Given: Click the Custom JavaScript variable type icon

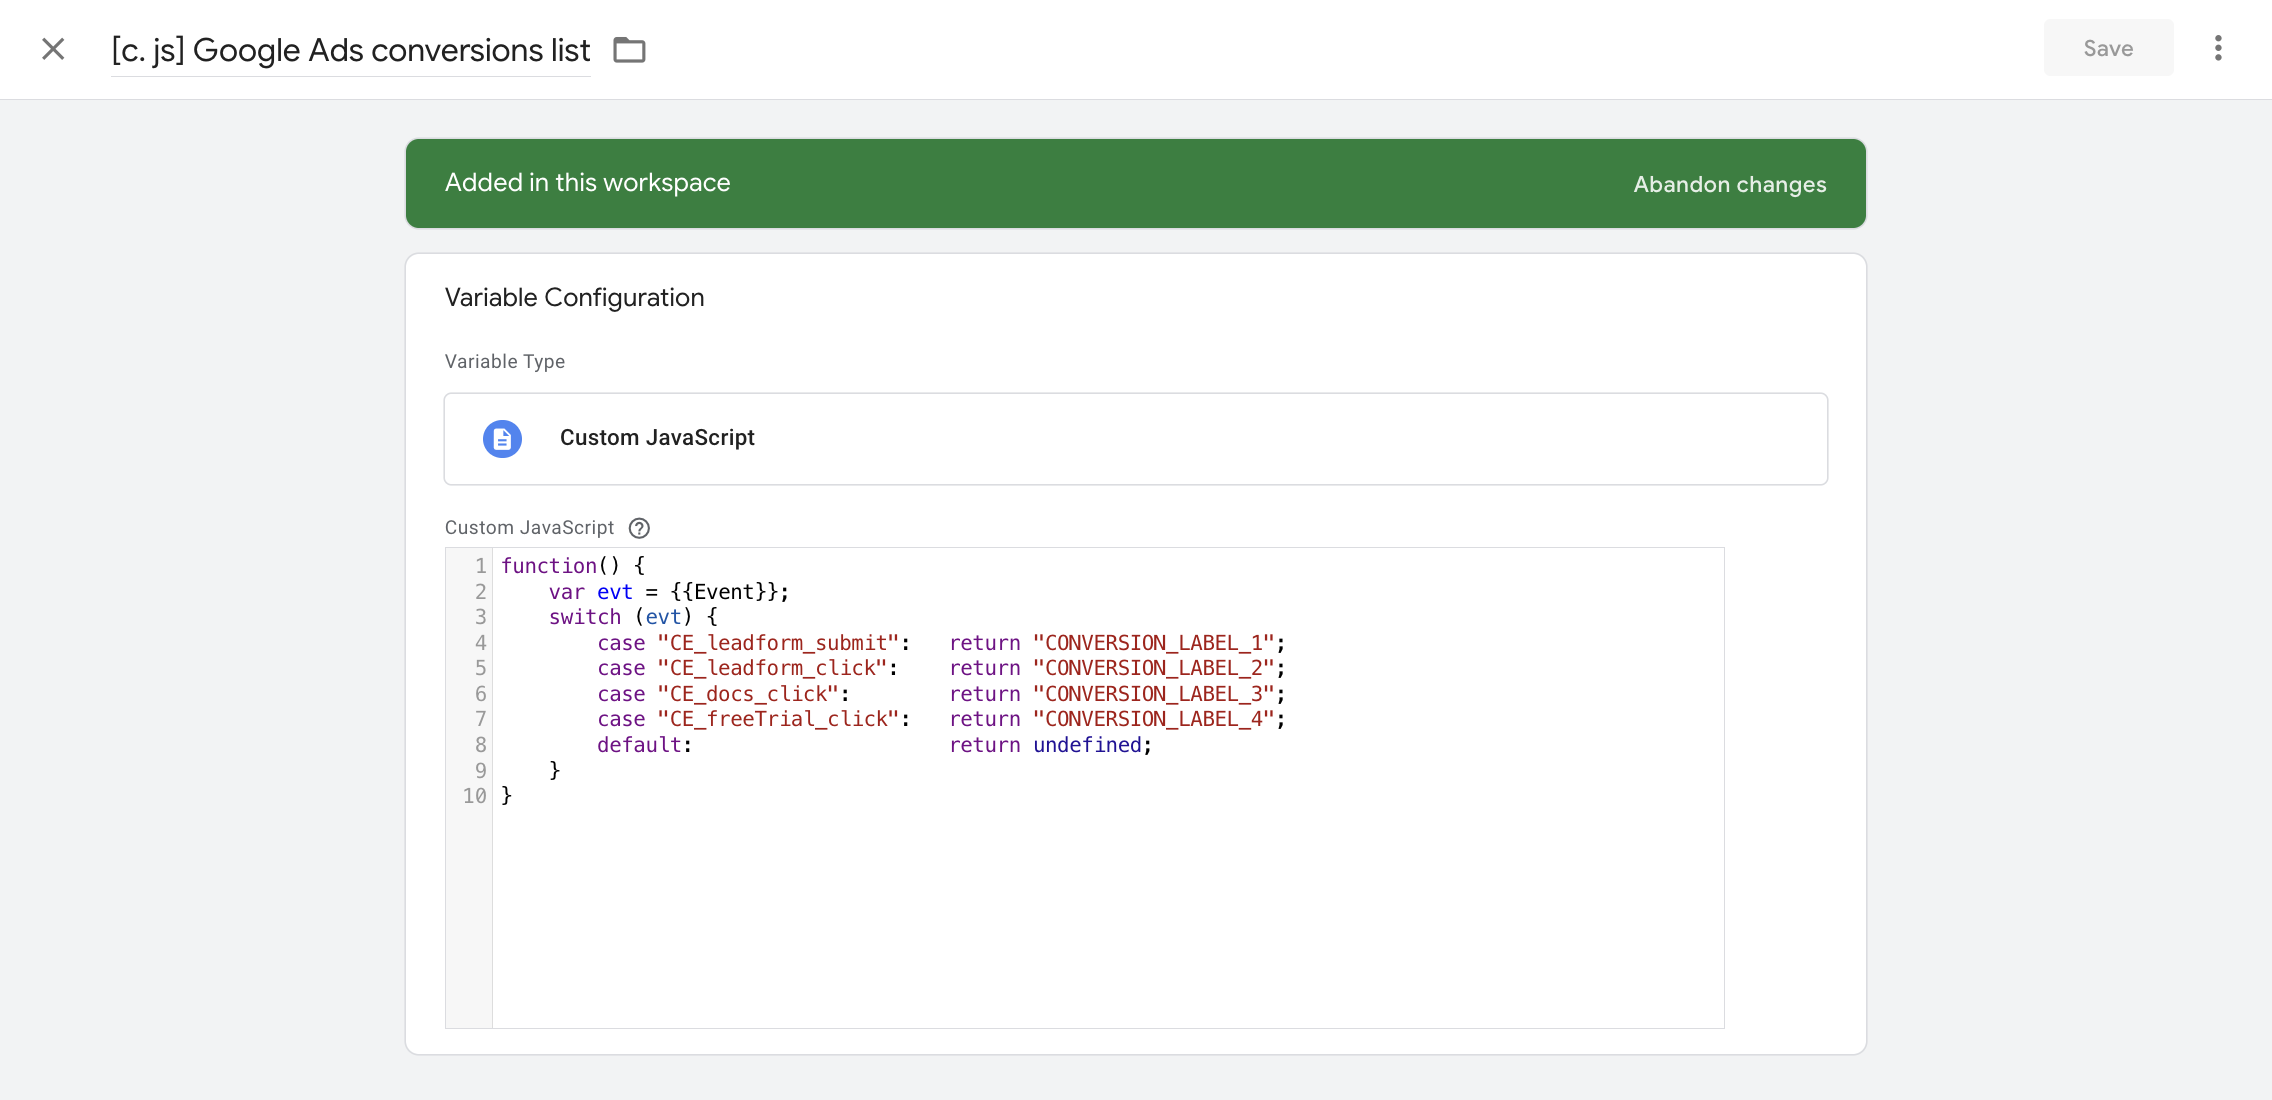Looking at the screenshot, I should (502, 438).
